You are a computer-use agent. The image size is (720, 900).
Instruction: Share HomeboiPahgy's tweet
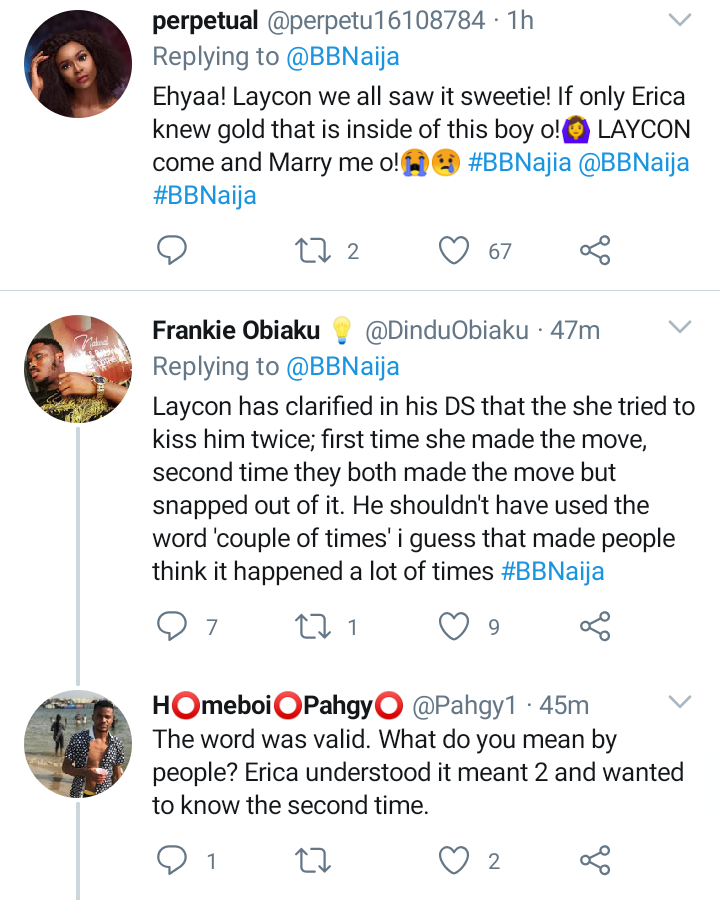tap(595, 860)
